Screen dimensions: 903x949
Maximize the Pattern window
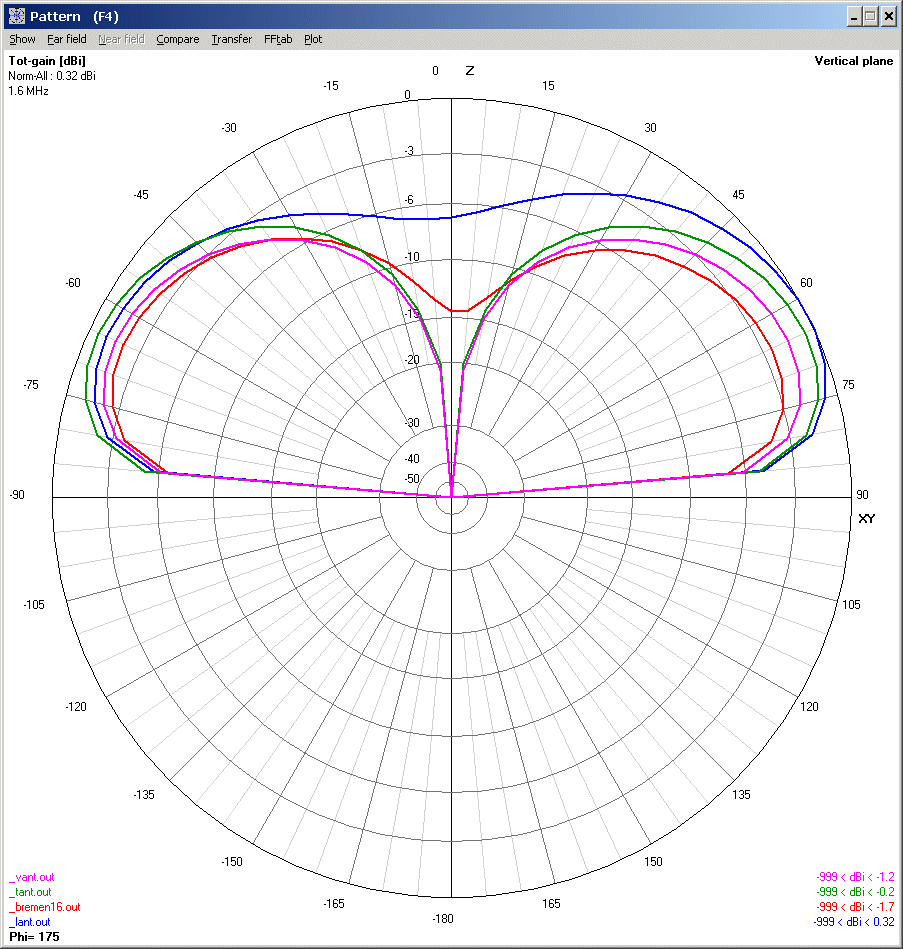tap(870, 16)
